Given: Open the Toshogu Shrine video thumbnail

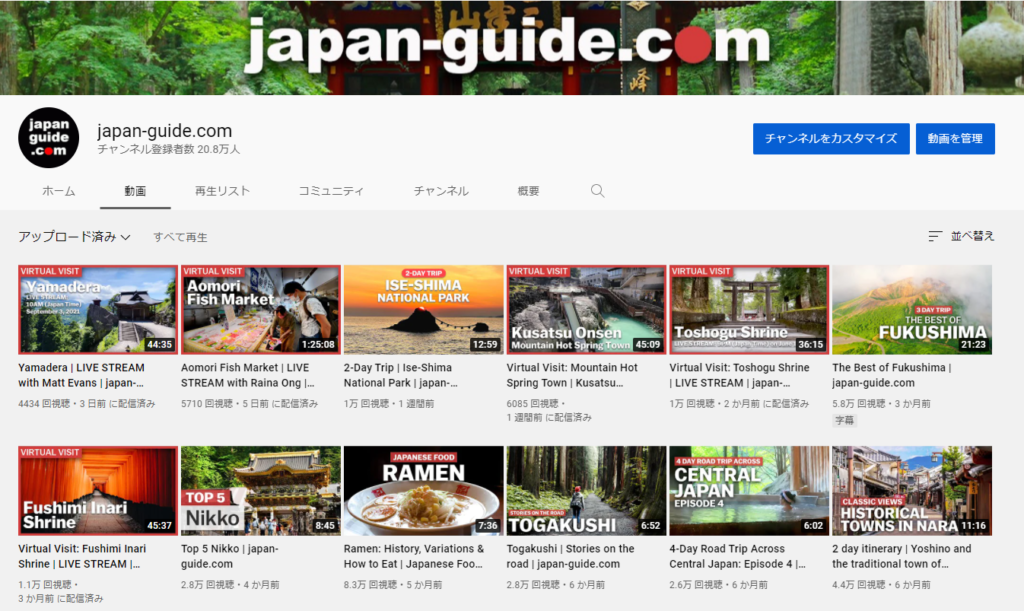Looking at the screenshot, I should pos(749,309).
